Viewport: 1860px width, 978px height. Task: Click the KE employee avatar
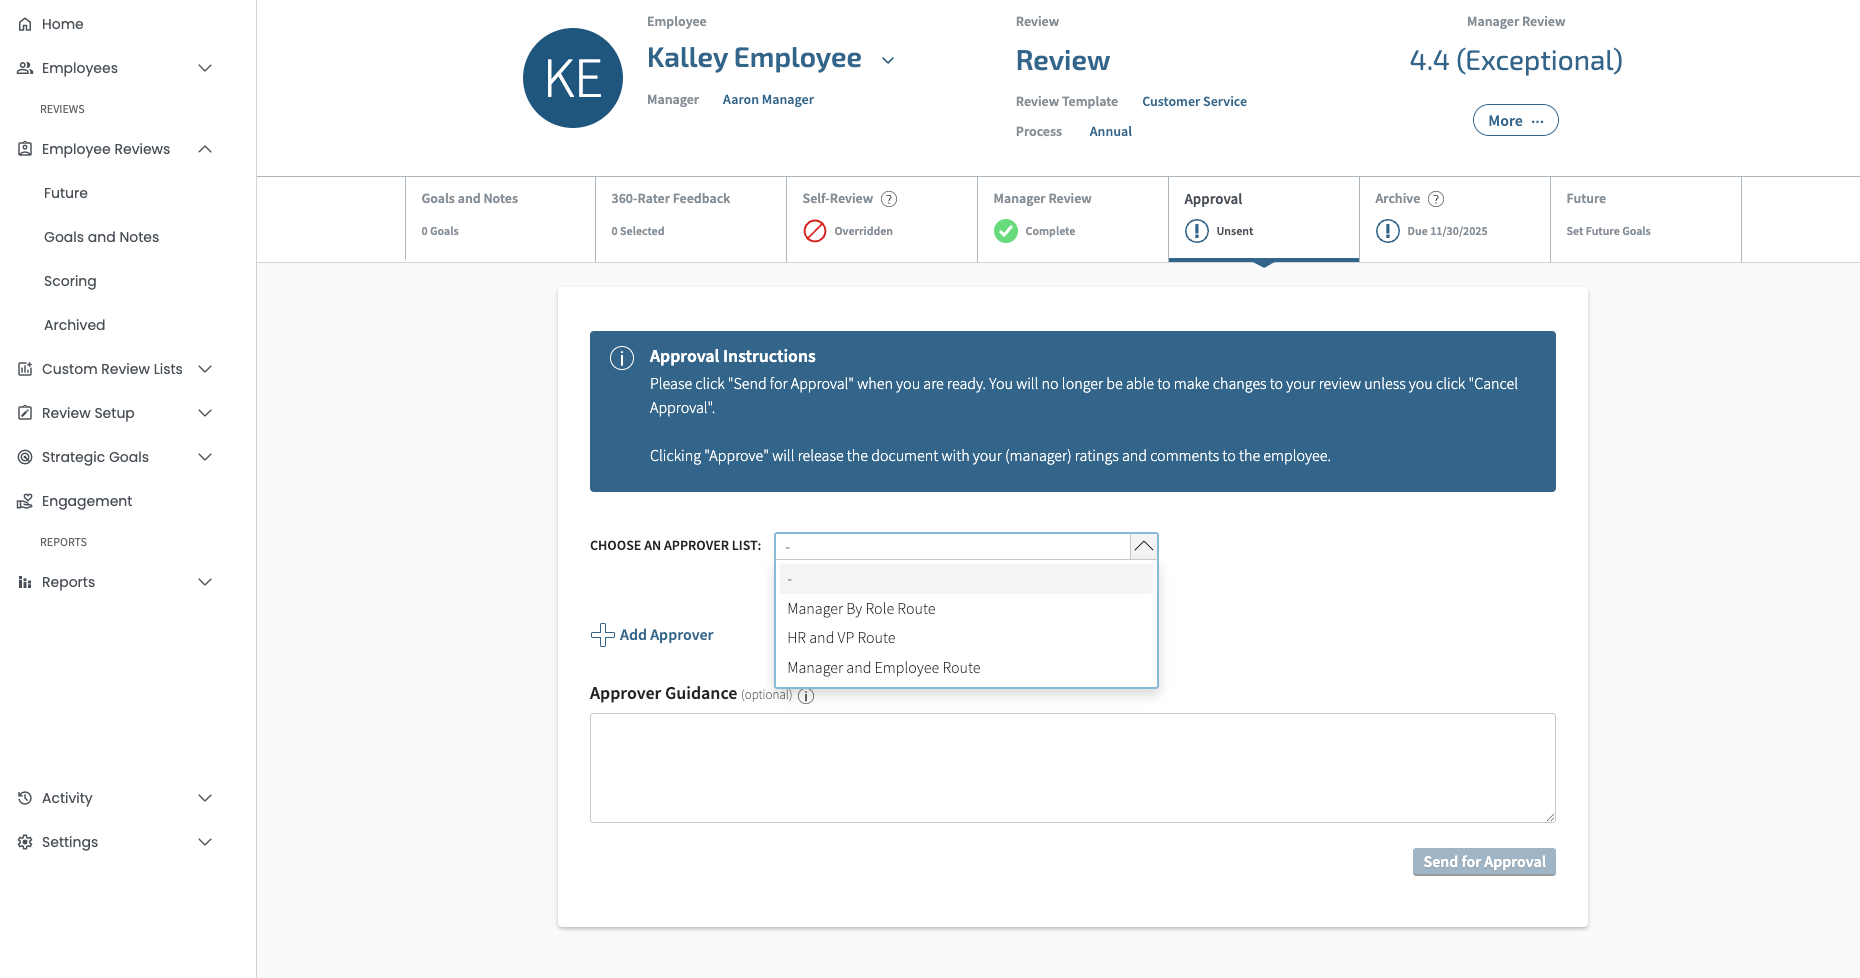[x=573, y=78]
